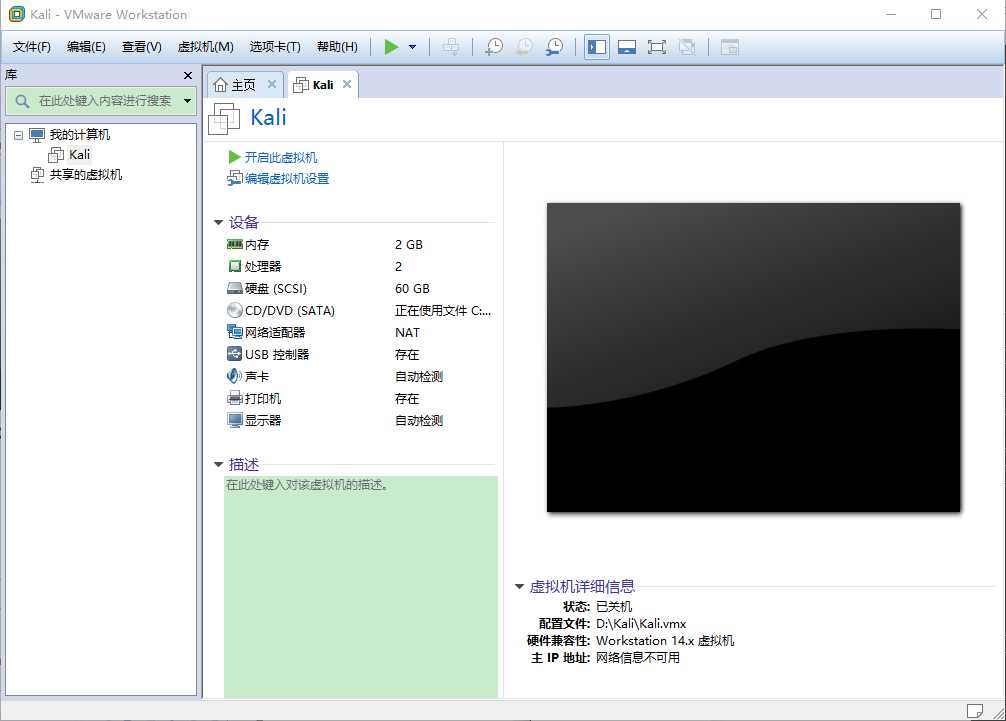
Task: Toggle the thumbnail bar view icon
Action: (627, 47)
